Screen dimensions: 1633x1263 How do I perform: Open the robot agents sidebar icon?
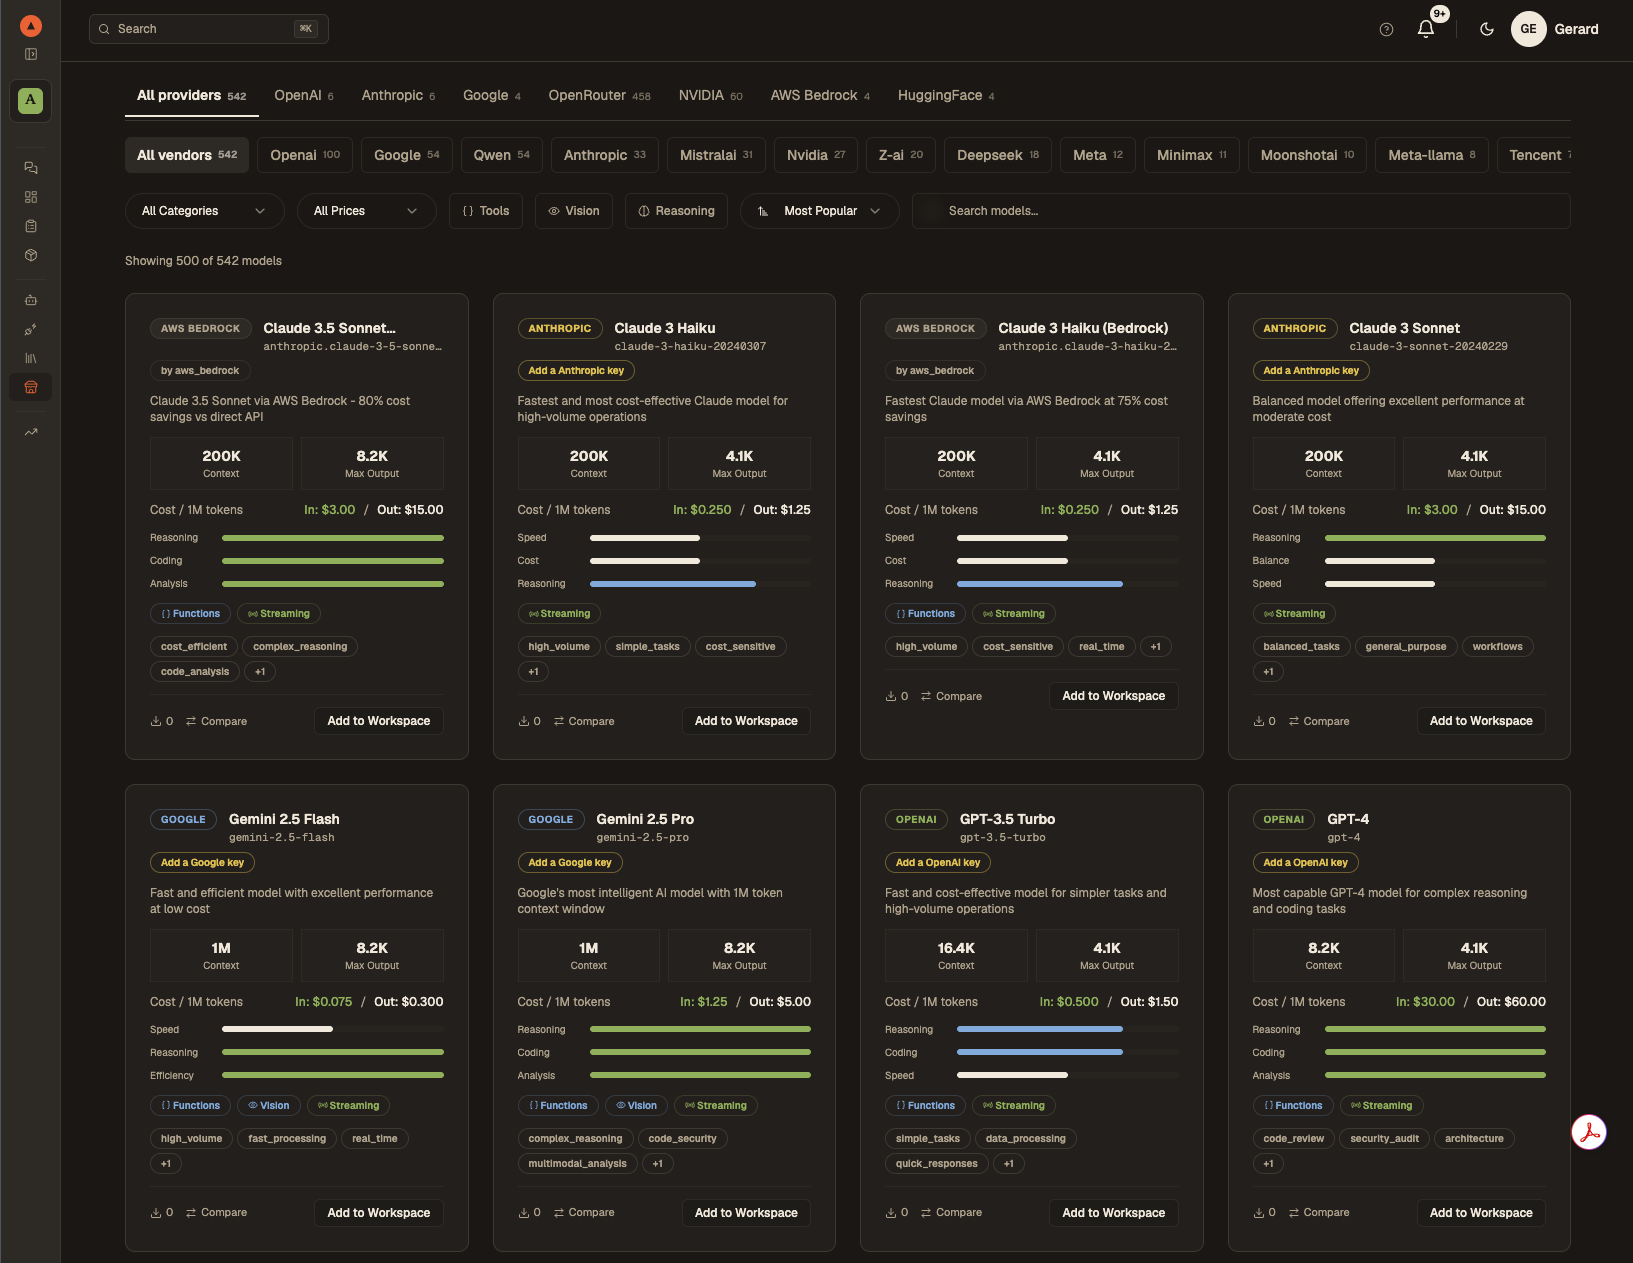click(x=31, y=300)
